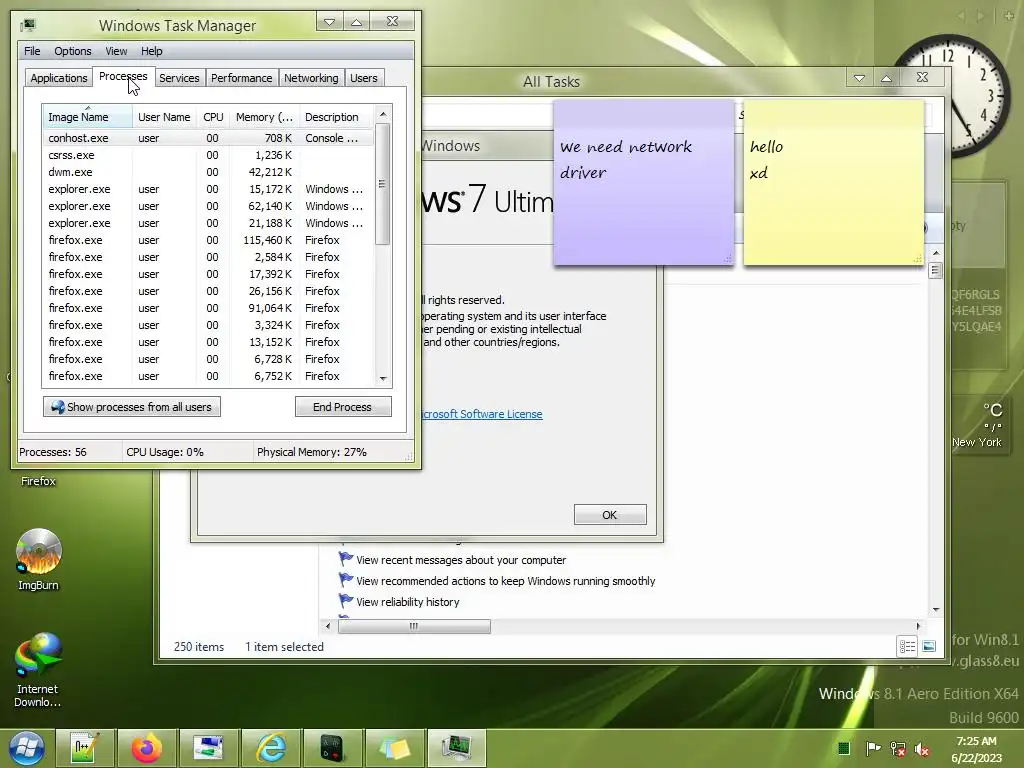Switch to the Services tab
Viewport: 1024px width, 768px height.
click(179, 78)
